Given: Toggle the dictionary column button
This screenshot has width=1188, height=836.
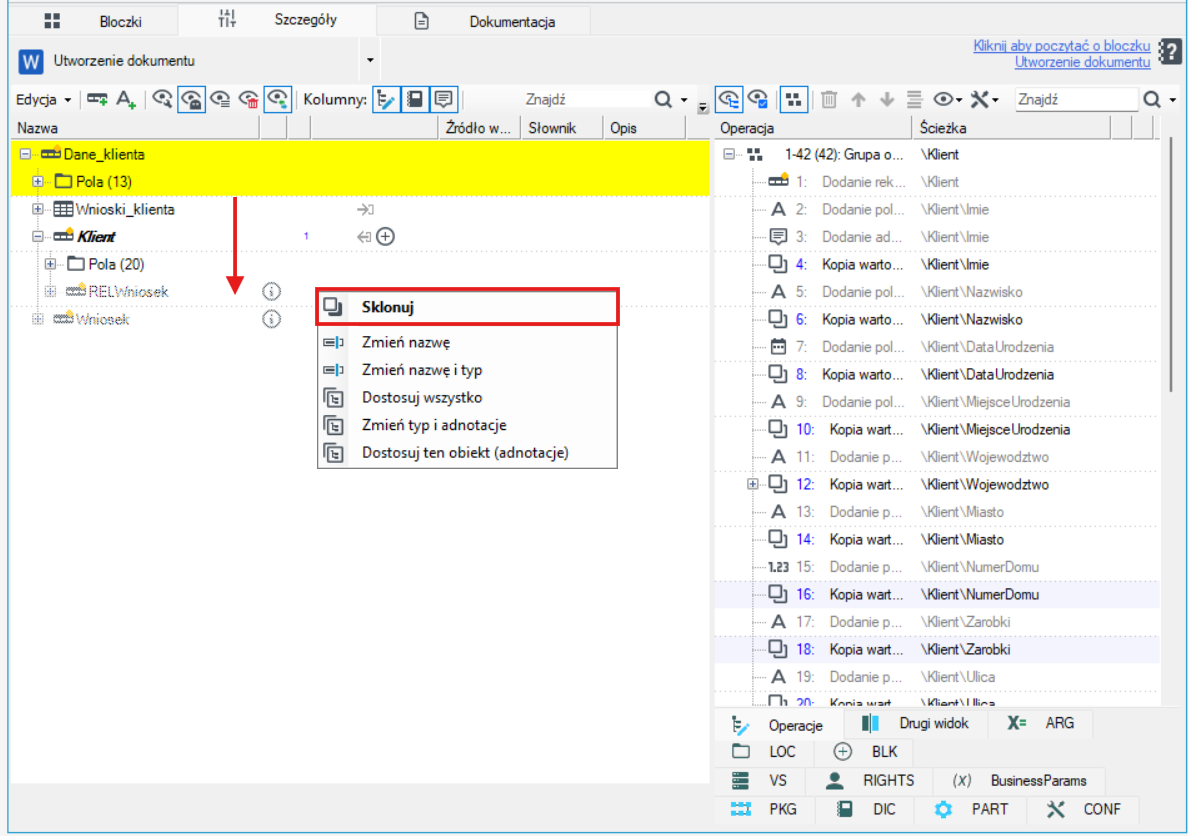Looking at the screenshot, I should point(414,99).
